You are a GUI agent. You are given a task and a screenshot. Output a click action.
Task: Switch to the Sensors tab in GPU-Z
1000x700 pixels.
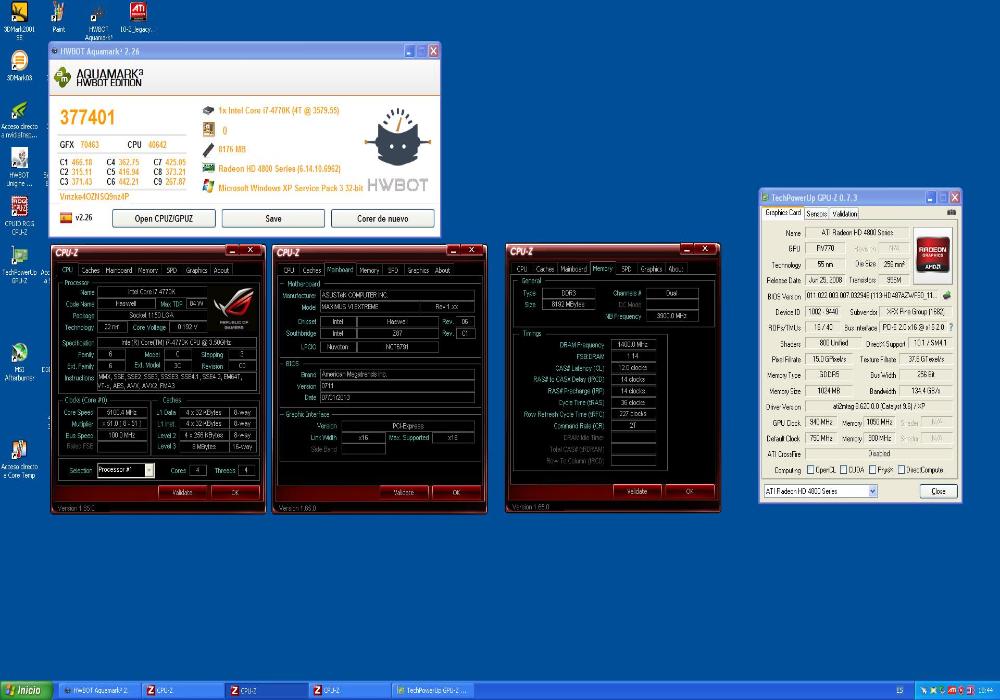(x=816, y=214)
